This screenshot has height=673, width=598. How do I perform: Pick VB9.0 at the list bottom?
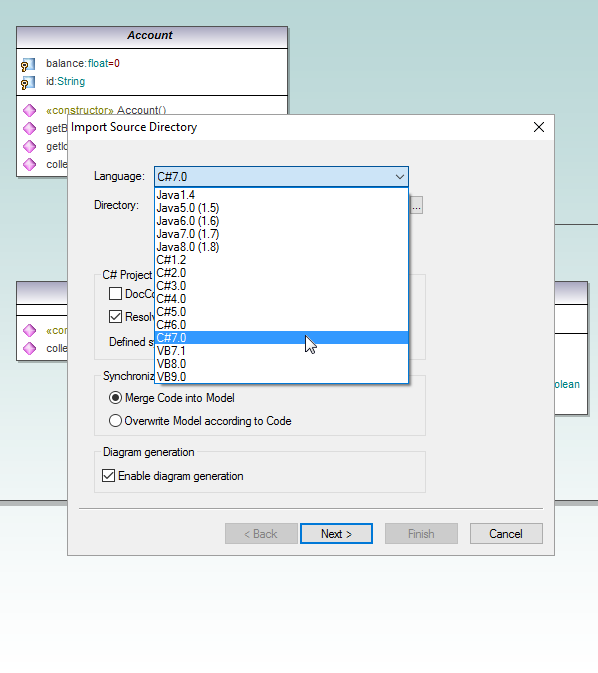(281, 377)
